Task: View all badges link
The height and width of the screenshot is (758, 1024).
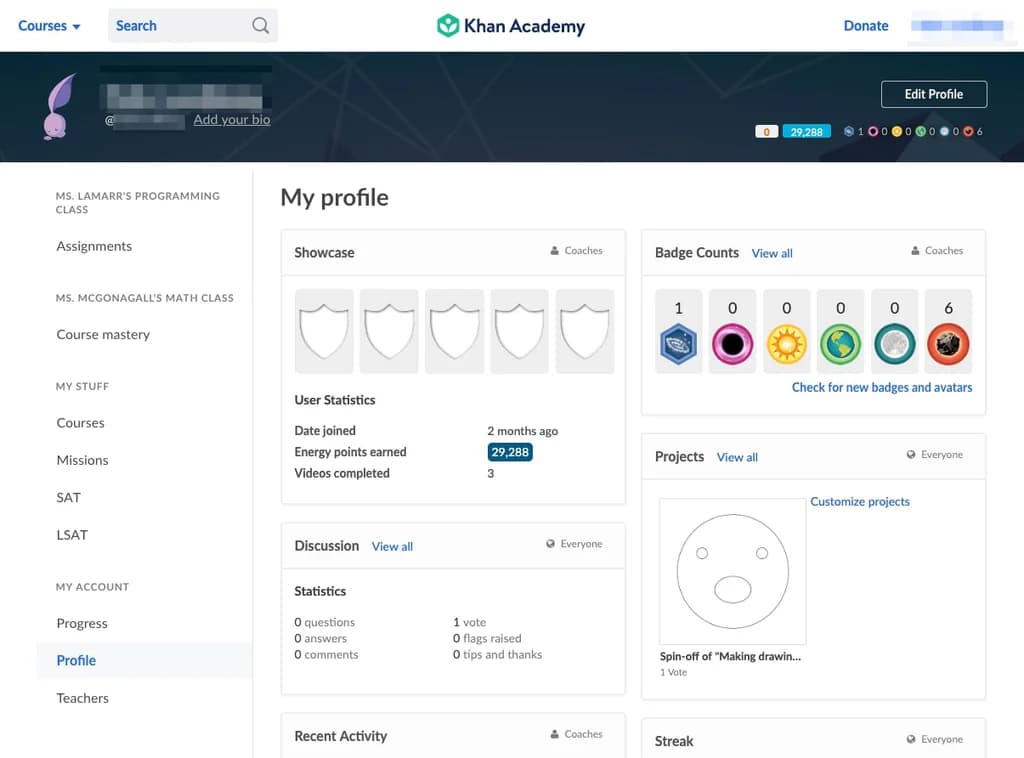Action: coord(772,253)
